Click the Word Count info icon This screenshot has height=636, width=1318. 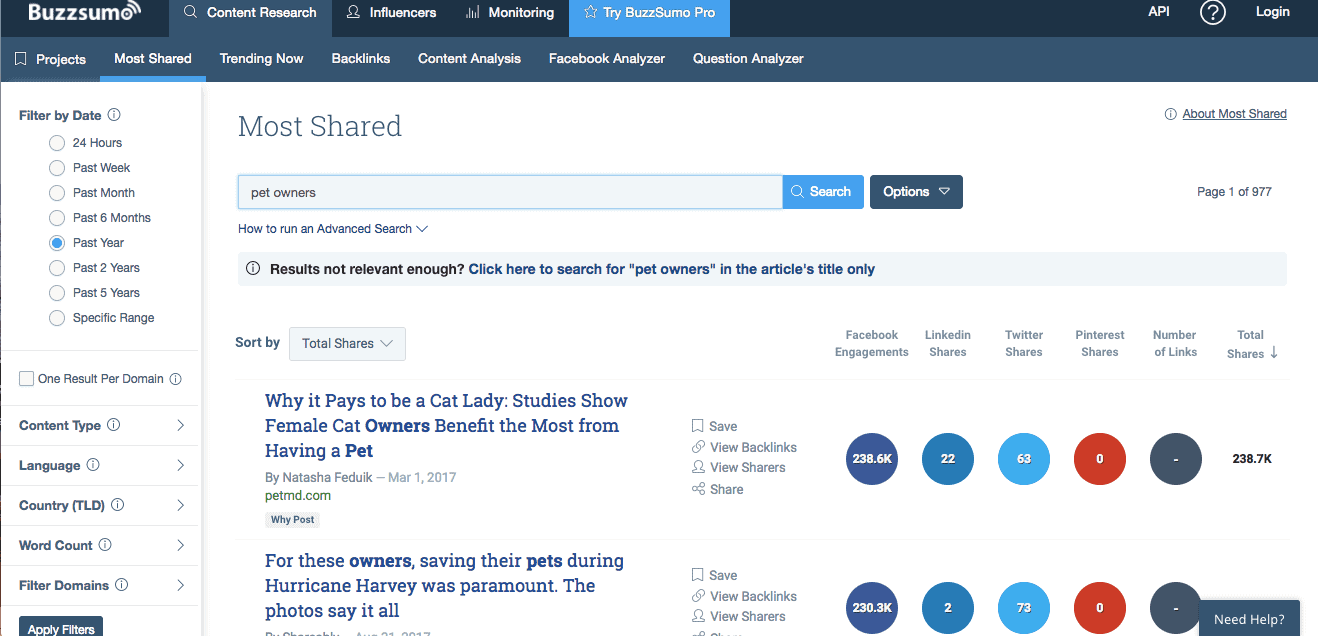click(x=105, y=545)
